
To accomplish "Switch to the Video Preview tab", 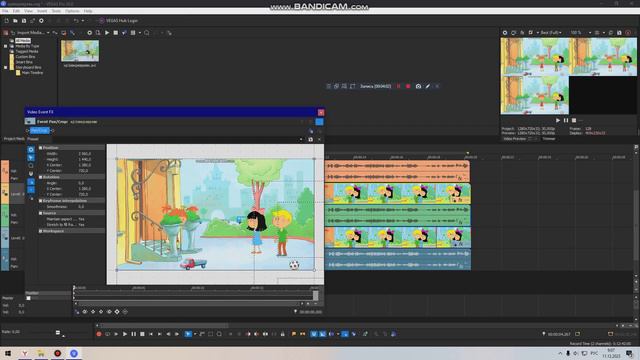I will pyautogui.click(x=514, y=139).
